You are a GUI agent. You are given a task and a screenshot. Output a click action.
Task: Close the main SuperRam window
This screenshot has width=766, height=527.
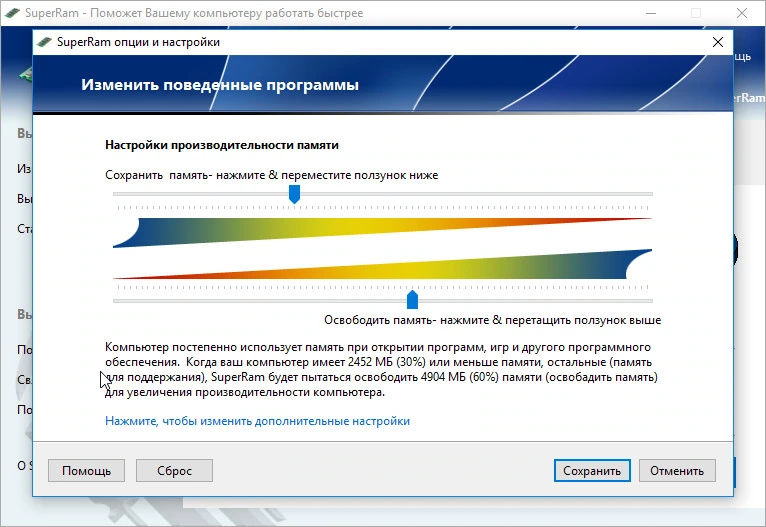pyautogui.click(x=742, y=13)
